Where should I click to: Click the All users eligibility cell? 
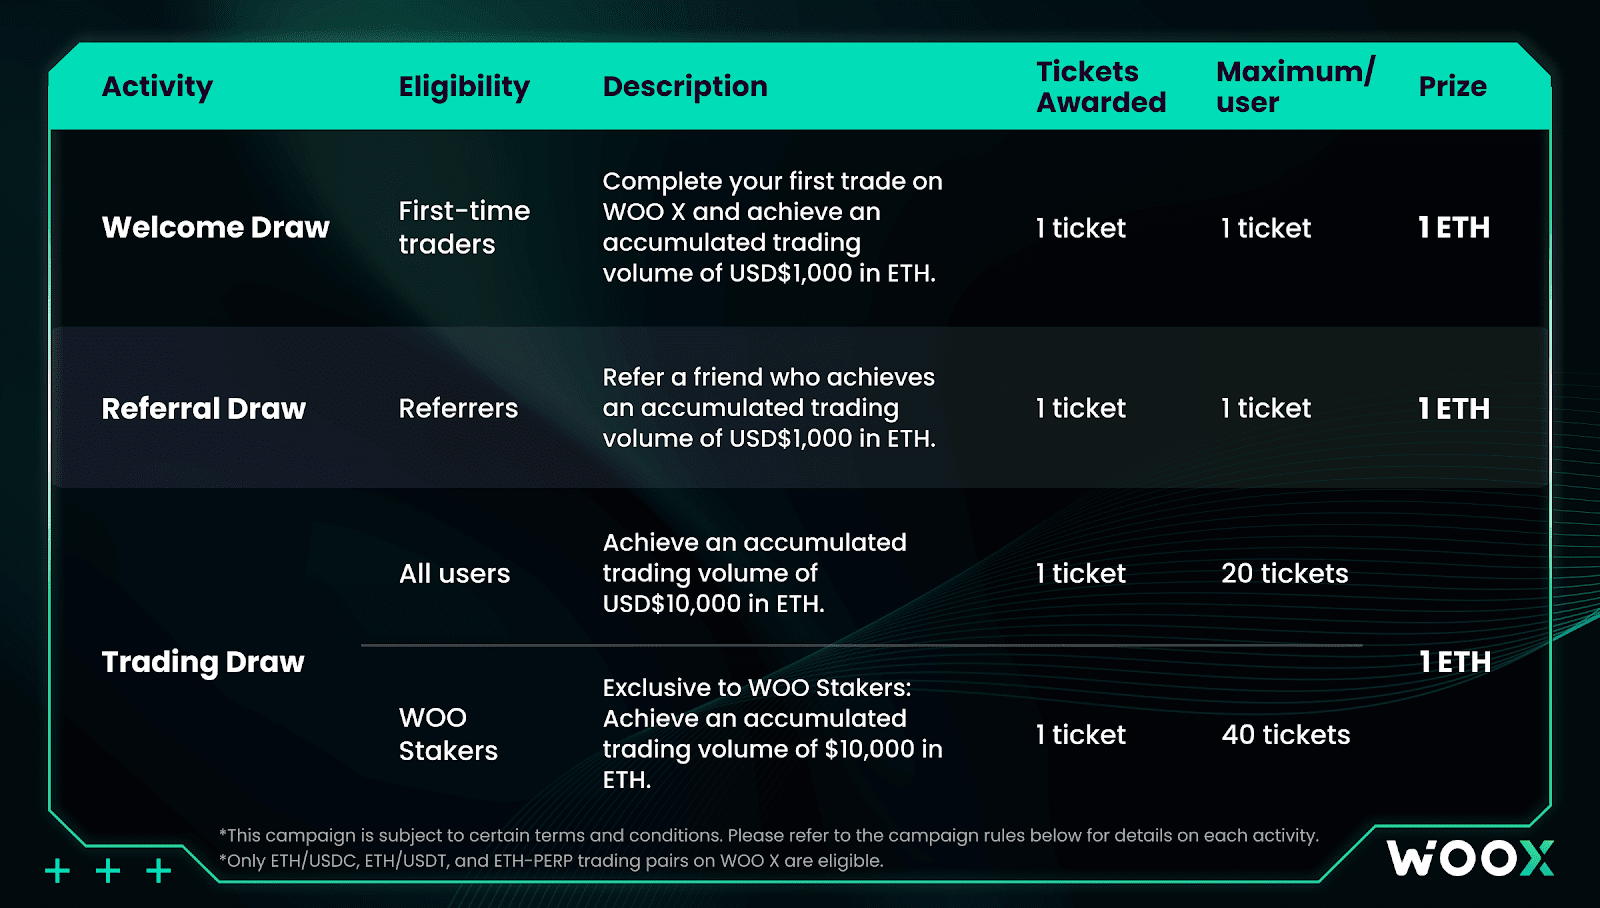(454, 573)
